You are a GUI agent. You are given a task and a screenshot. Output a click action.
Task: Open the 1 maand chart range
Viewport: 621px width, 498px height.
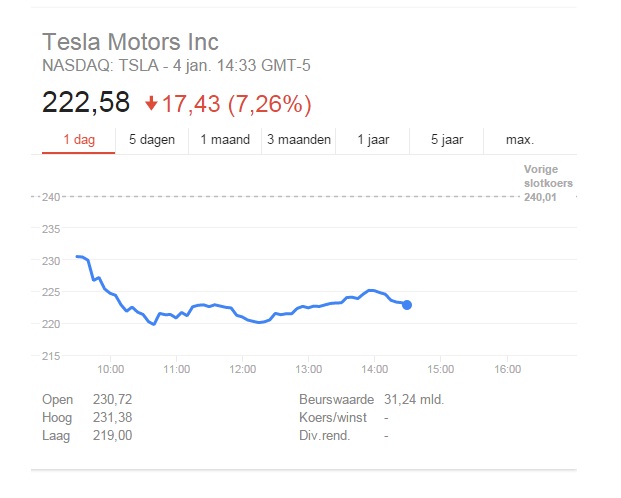tap(225, 140)
